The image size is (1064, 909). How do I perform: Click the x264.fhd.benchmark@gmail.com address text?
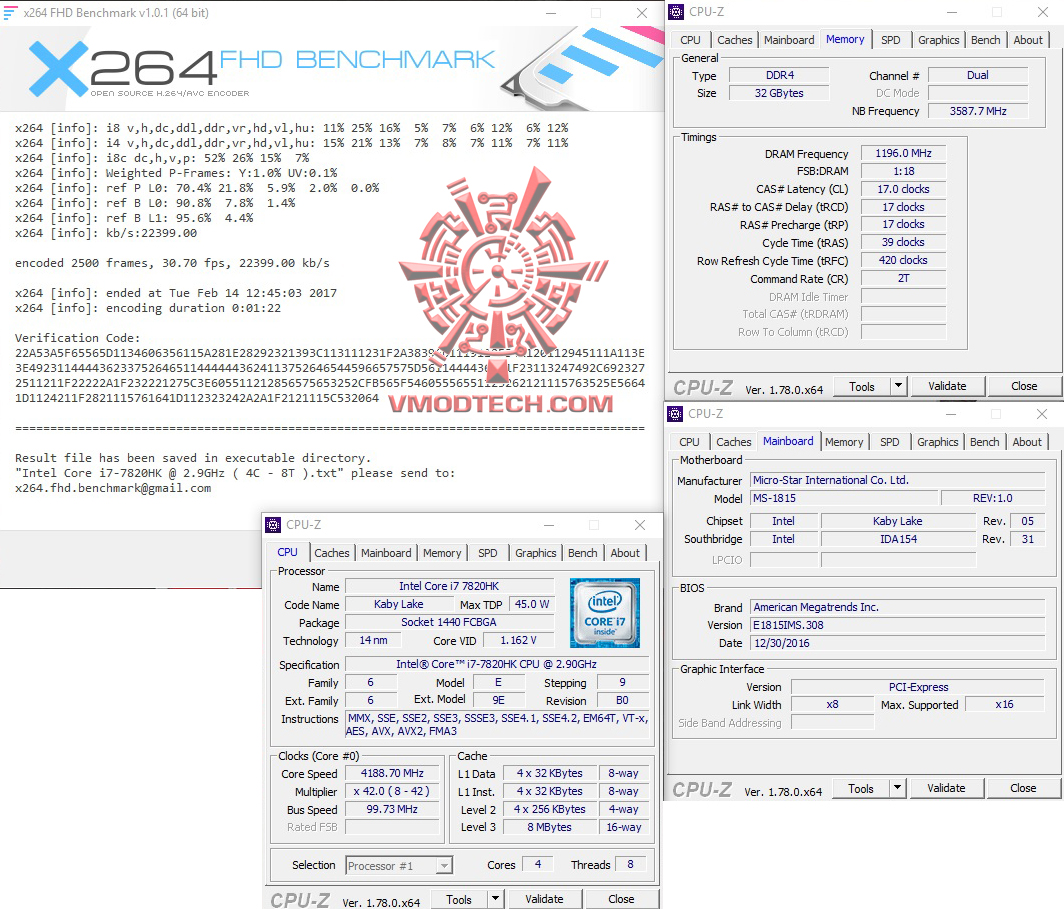point(113,488)
